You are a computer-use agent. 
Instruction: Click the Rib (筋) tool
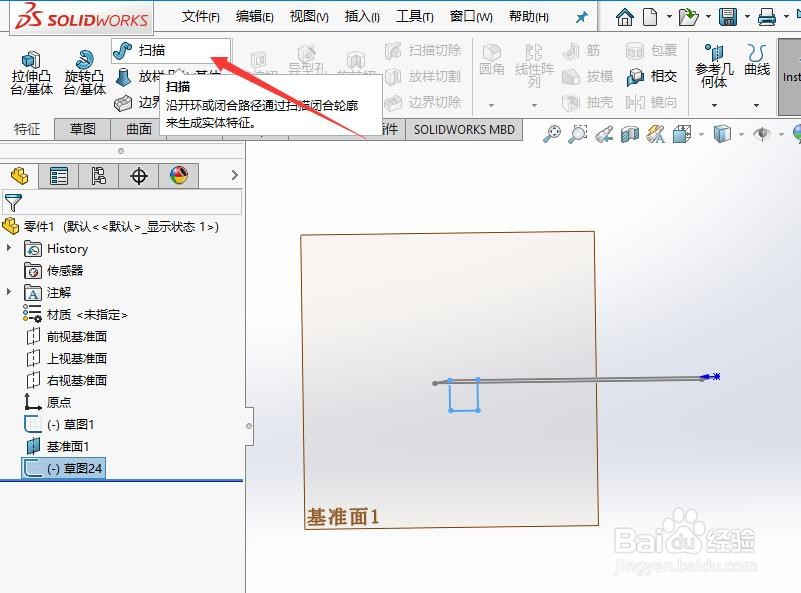[581, 50]
